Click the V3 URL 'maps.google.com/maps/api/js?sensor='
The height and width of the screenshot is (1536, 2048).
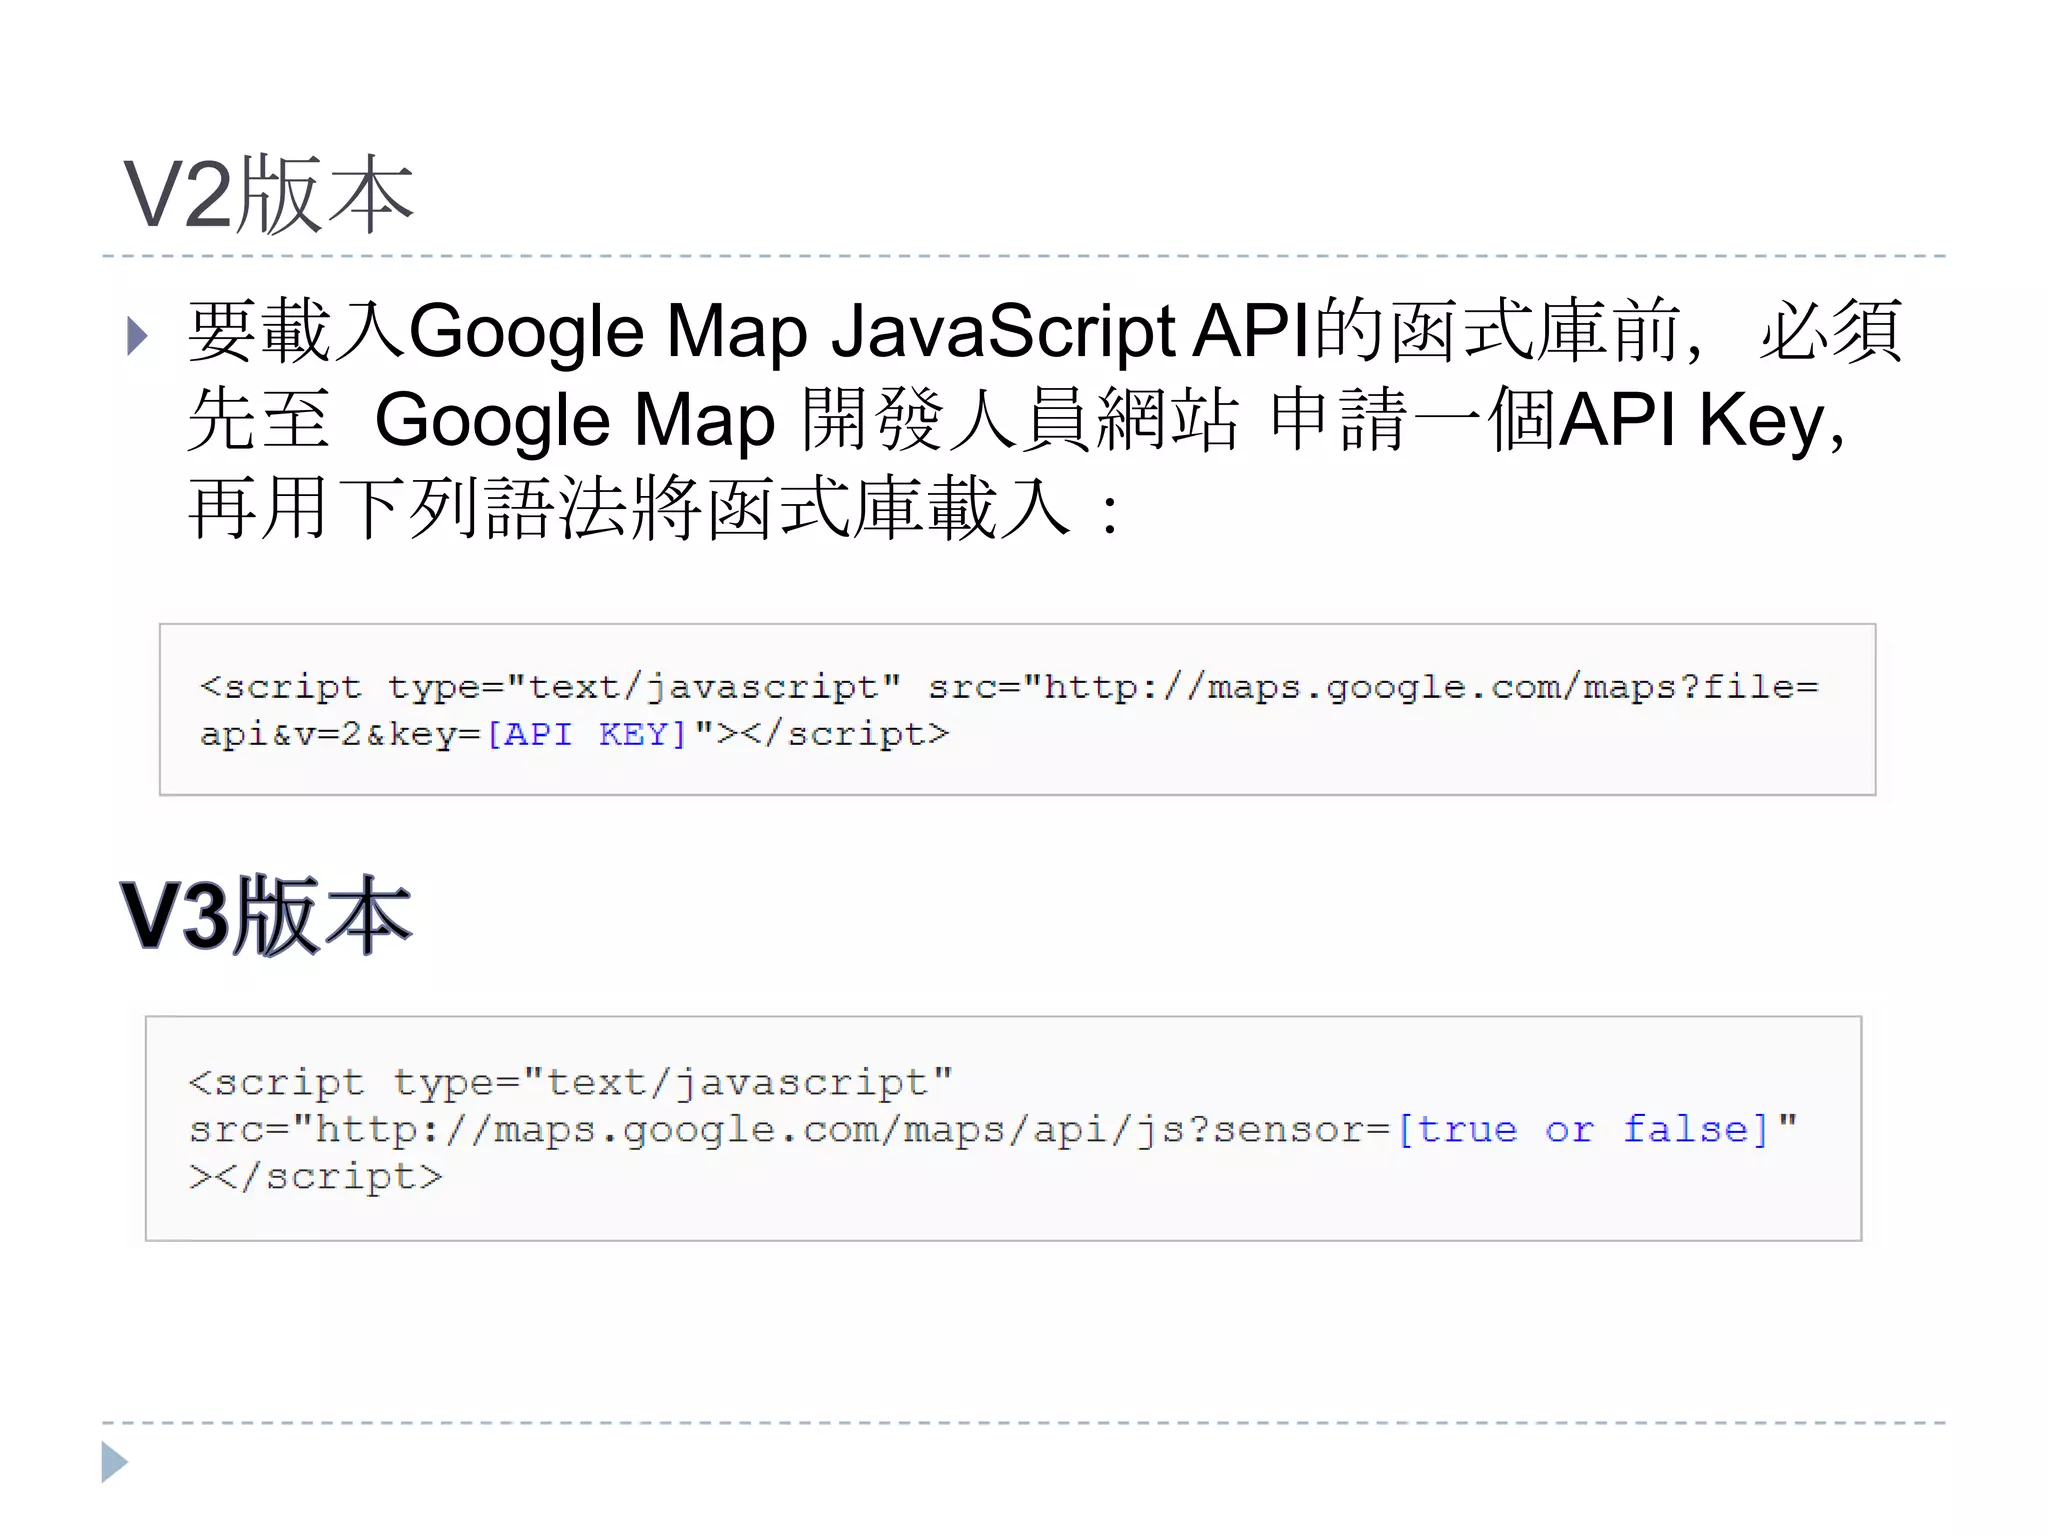pyautogui.click(x=942, y=1129)
